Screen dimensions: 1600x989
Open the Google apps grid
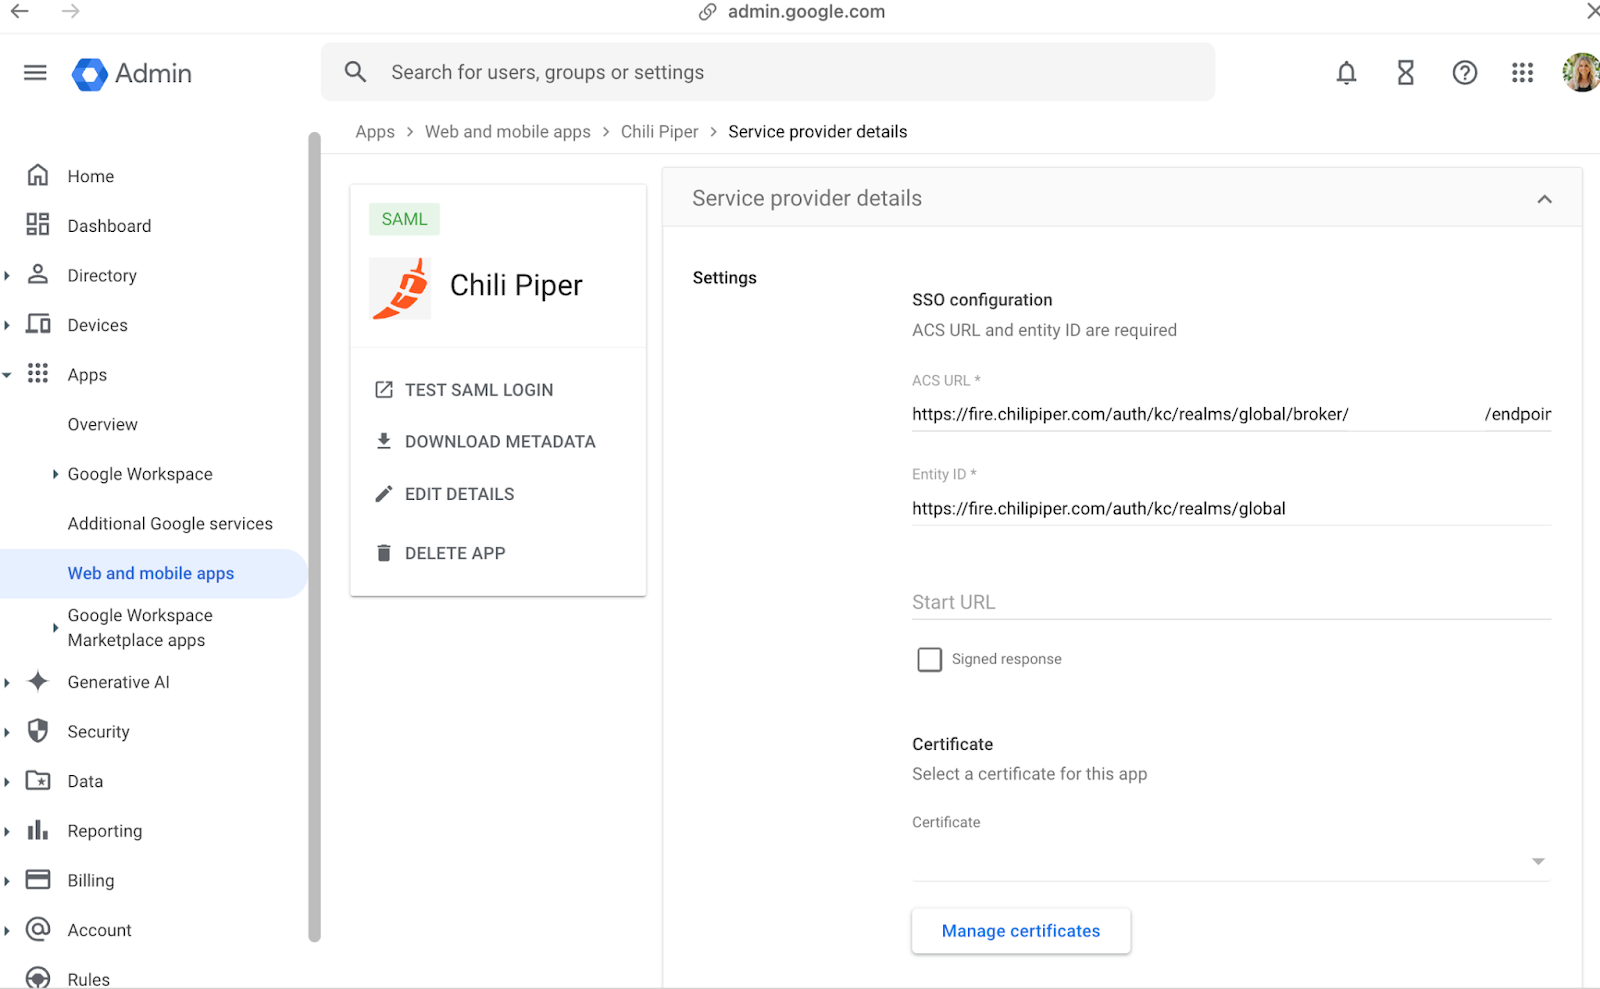[1522, 73]
